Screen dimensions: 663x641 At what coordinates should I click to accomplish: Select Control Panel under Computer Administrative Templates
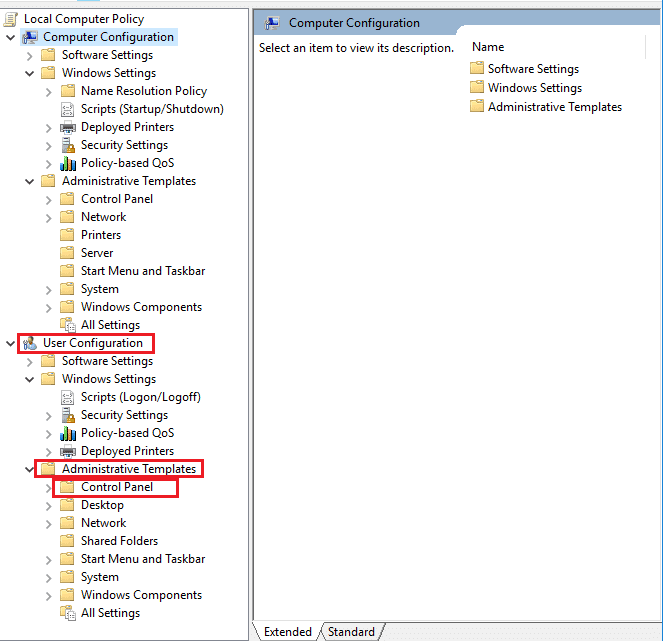117,199
